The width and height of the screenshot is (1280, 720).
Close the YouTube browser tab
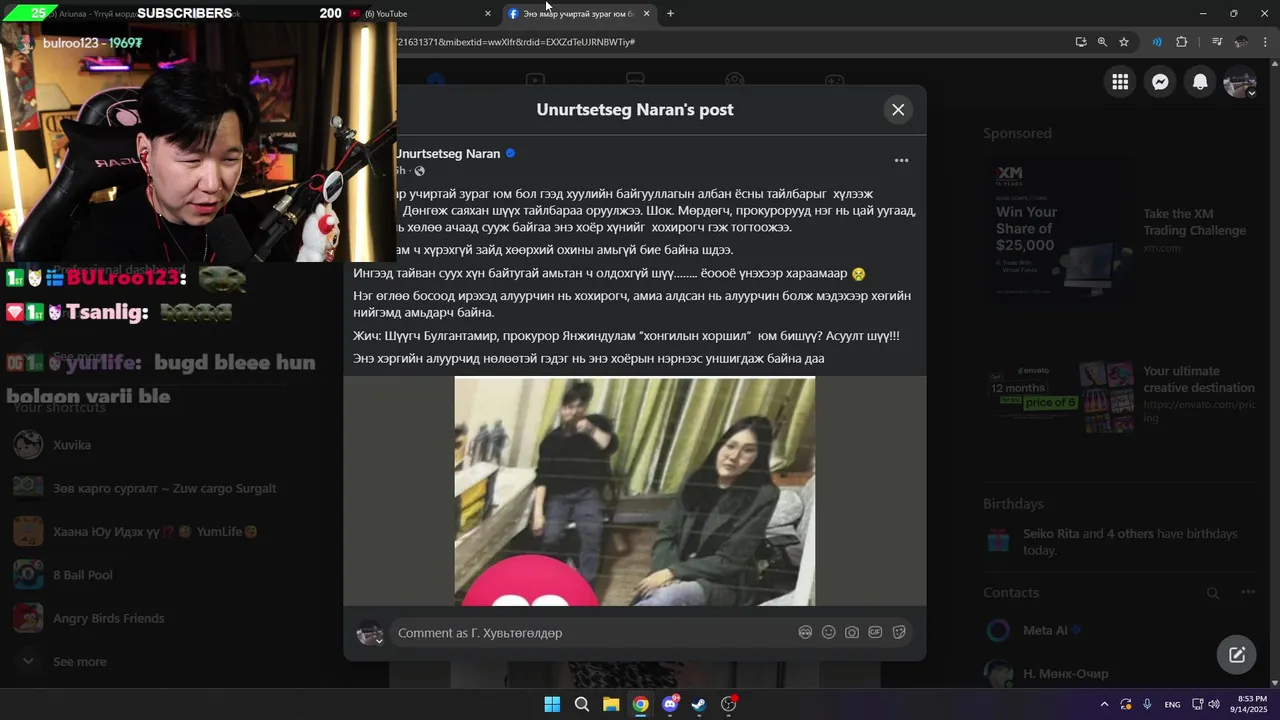[488, 14]
